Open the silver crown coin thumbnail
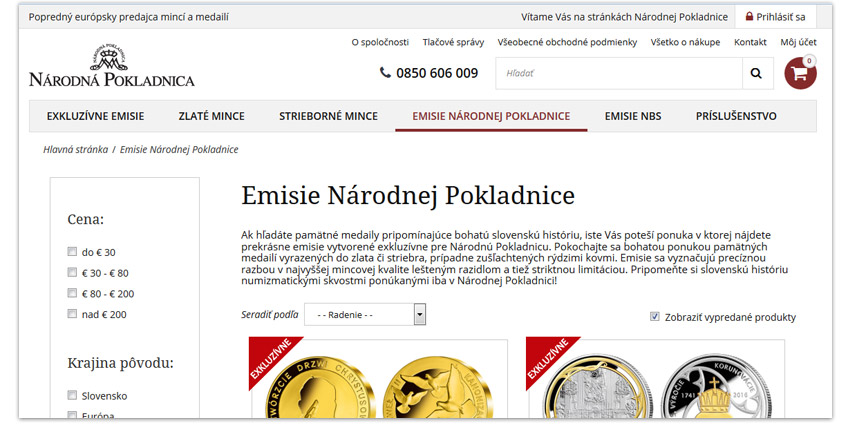Image resolution: width=850 pixels, height=435 pixels. point(716,388)
